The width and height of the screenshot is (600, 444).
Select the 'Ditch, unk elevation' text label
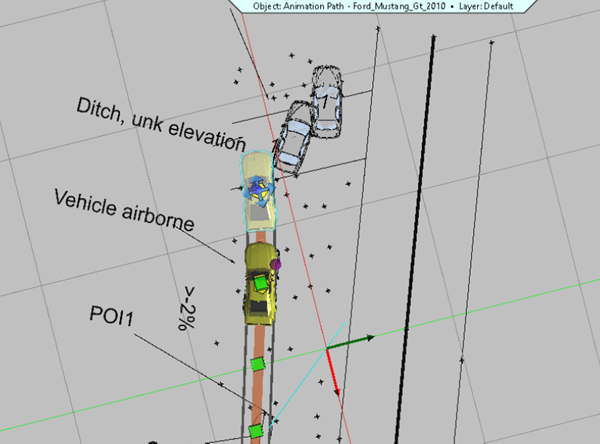161,124
